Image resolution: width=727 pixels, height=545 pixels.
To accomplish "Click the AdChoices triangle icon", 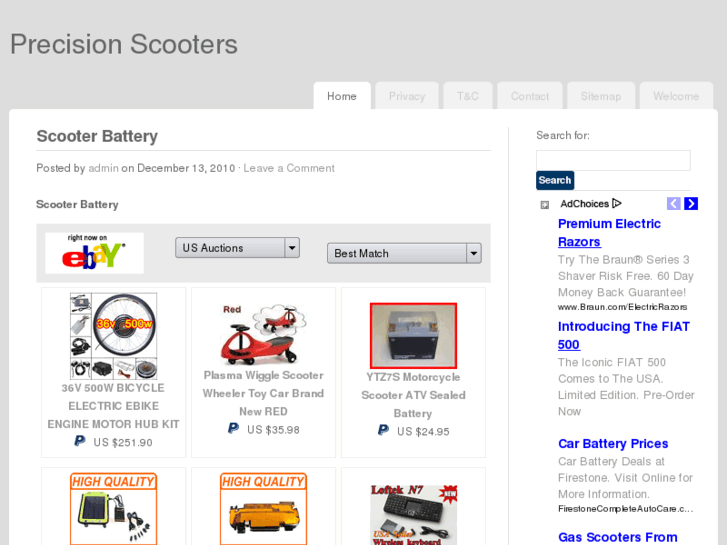I will point(617,203).
